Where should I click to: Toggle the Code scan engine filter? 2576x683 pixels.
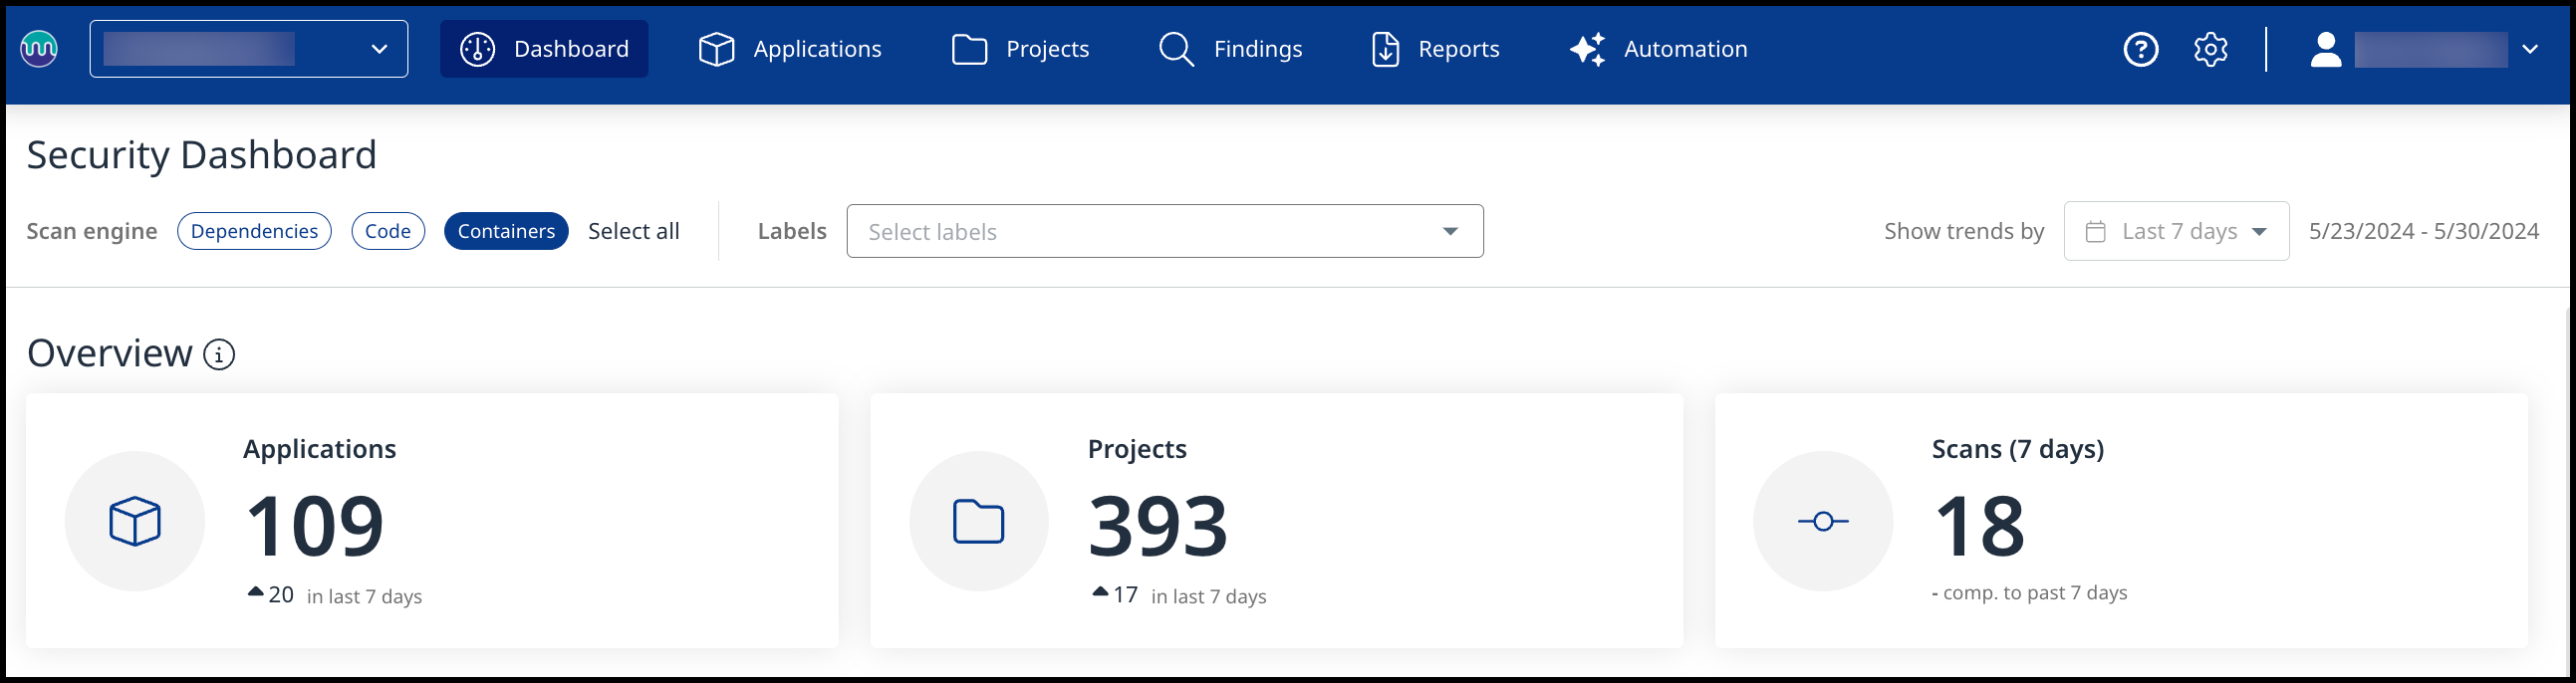[x=388, y=231]
